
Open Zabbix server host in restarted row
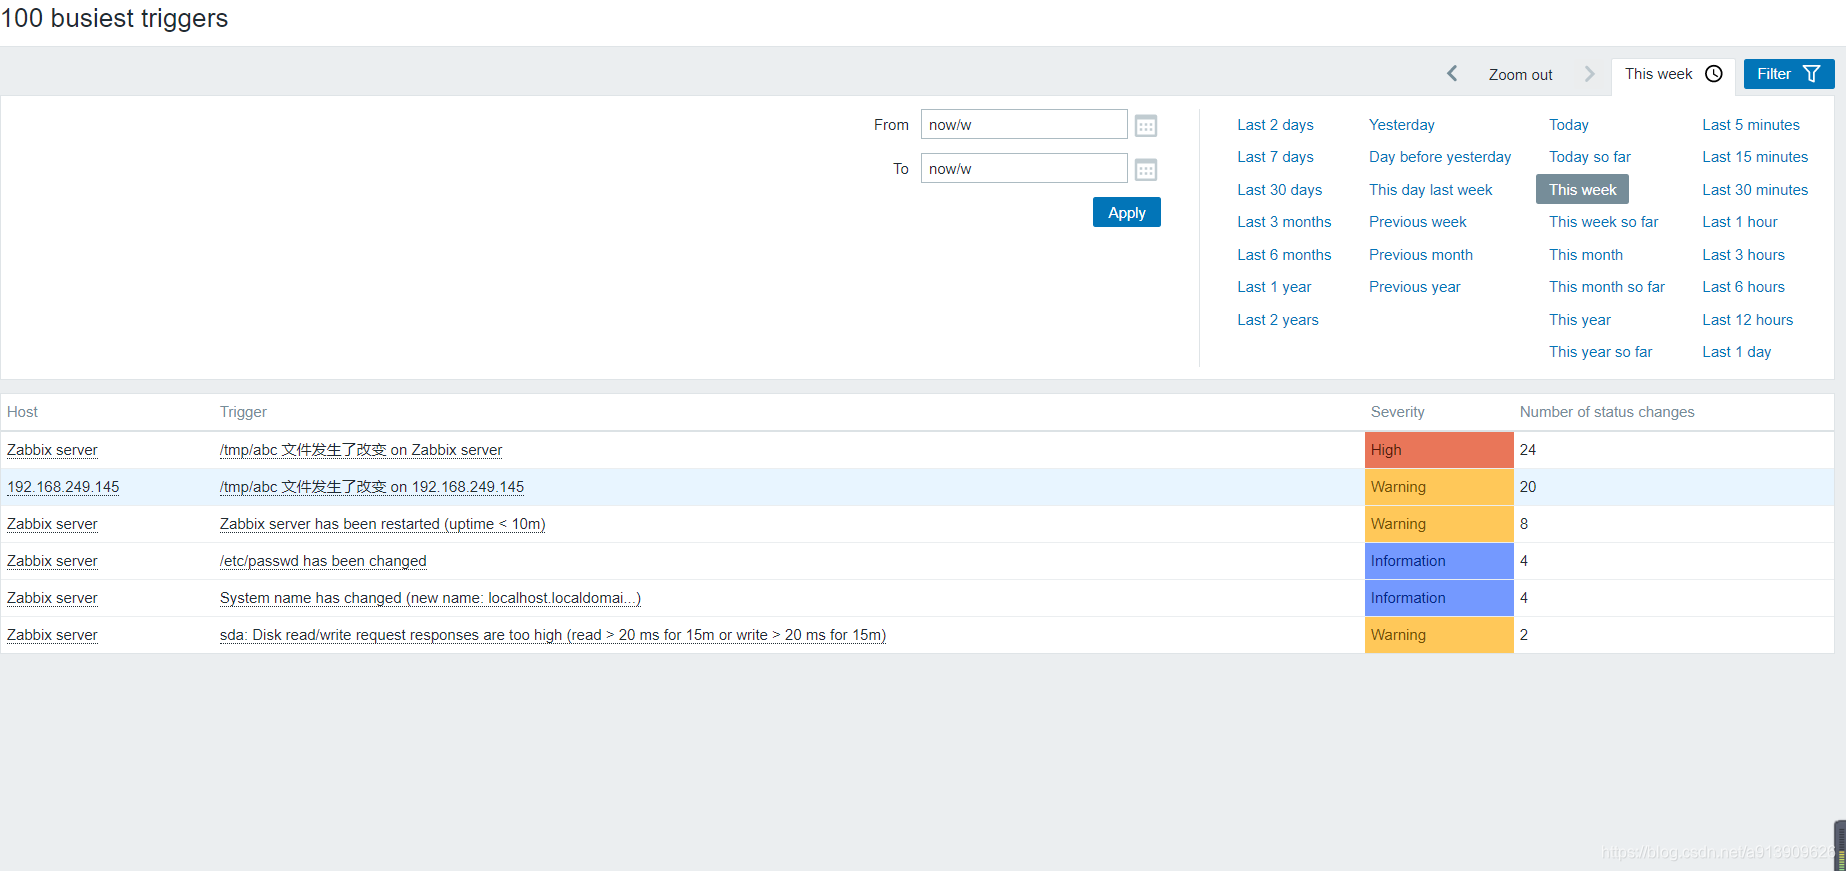tap(52, 524)
